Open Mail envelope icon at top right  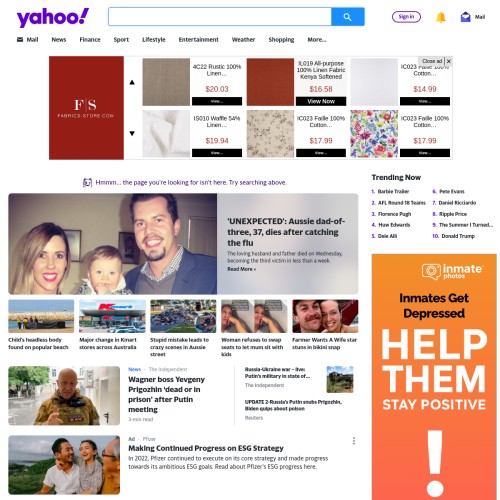pyautogui.click(x=465, y=17)
